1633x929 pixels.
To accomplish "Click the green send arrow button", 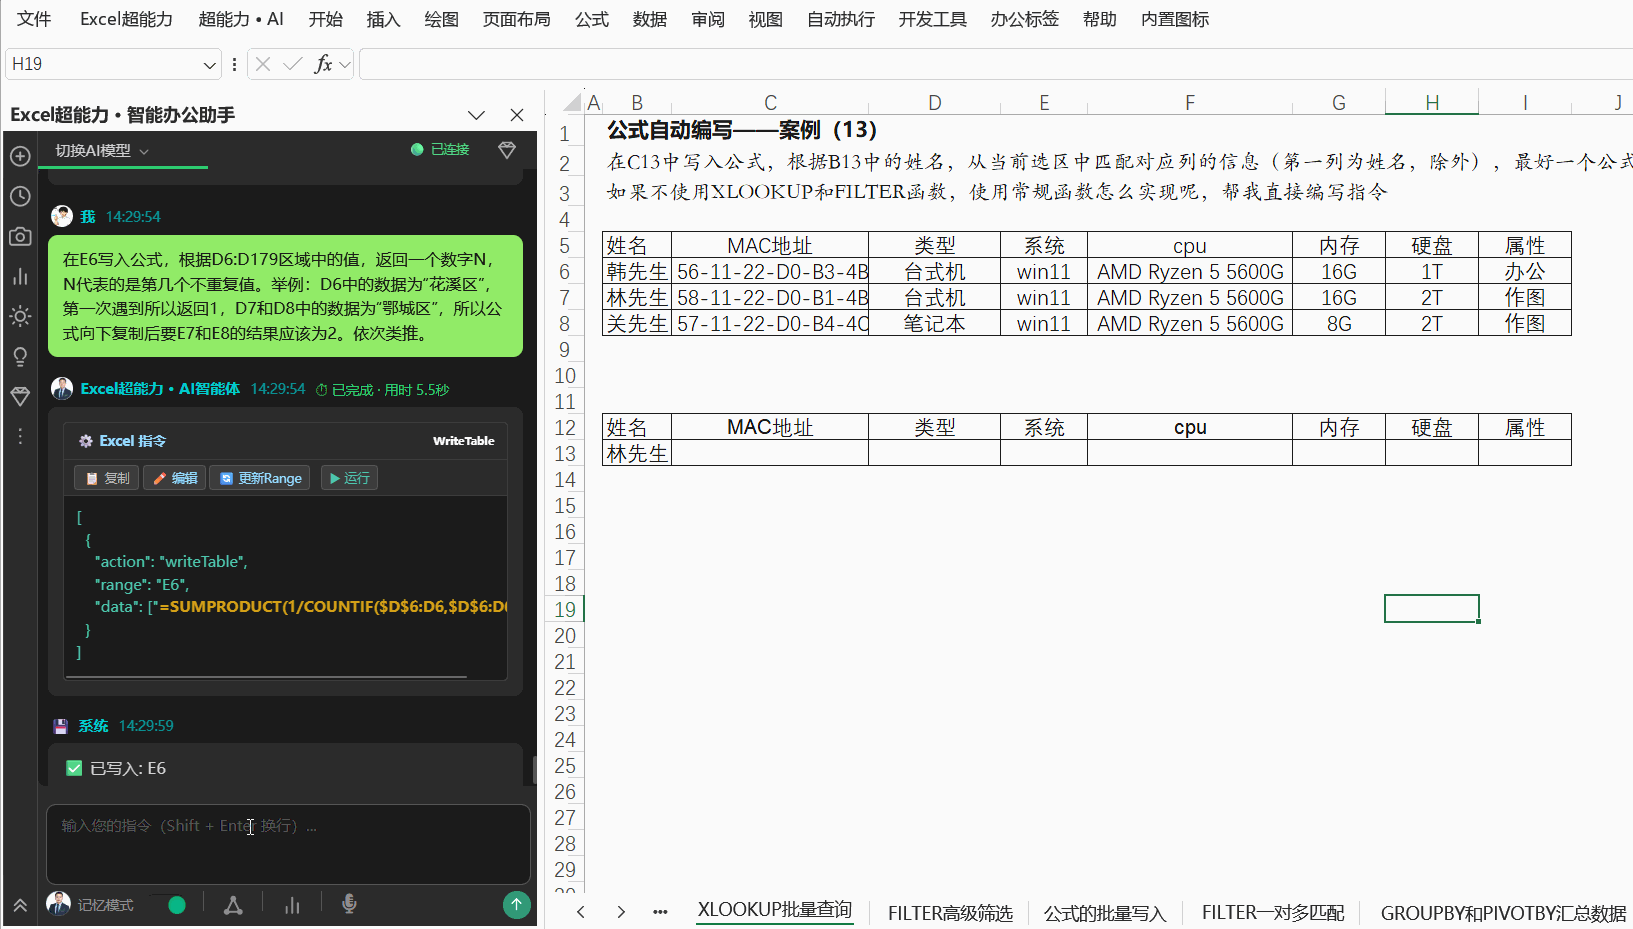I will click(x=516, y=904).
